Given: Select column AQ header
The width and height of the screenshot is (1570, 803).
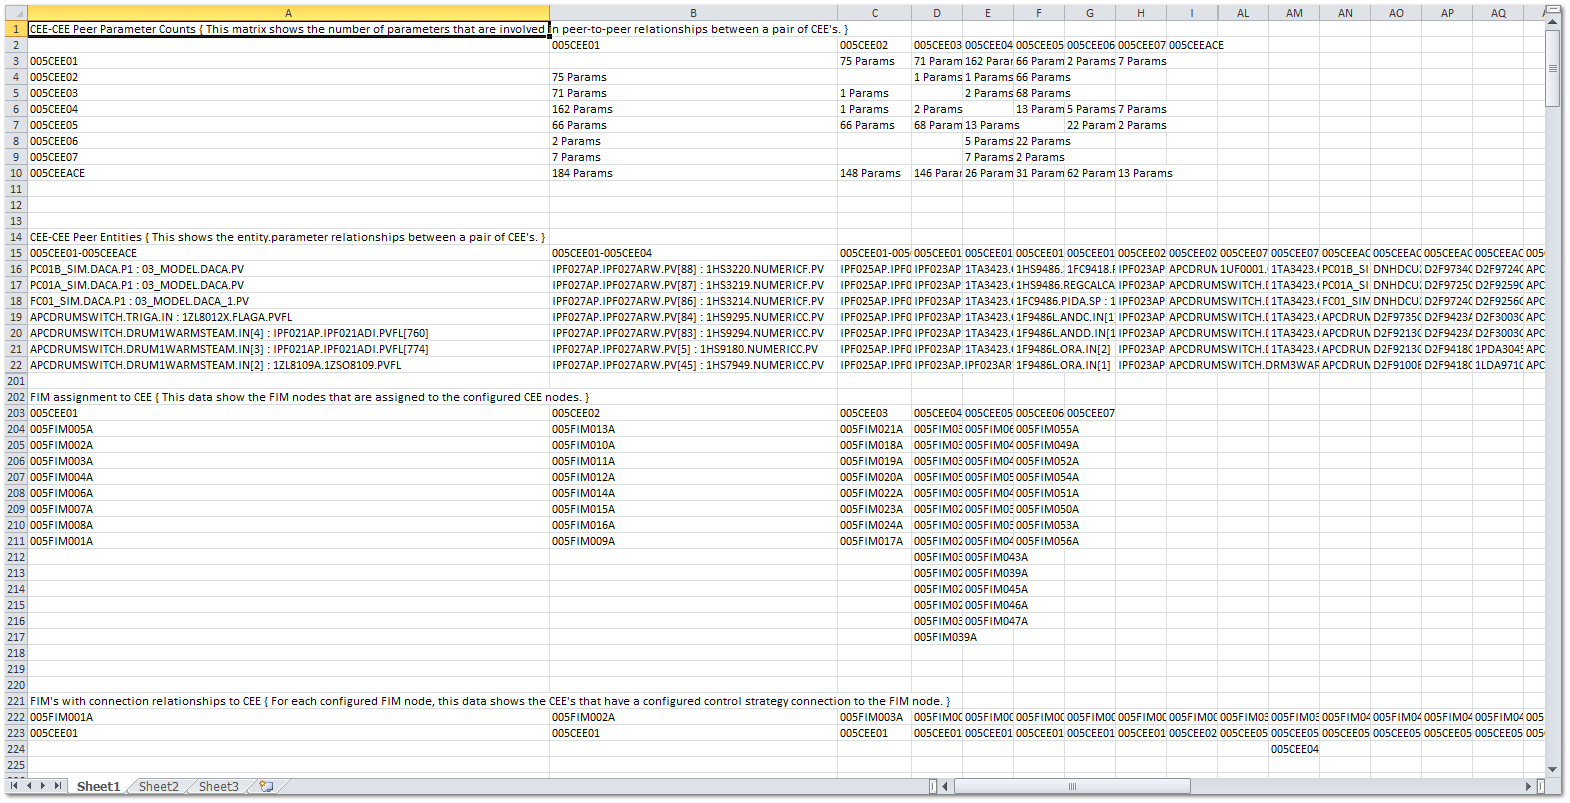Looking at the screenshot, I should tap(1498, 13).
